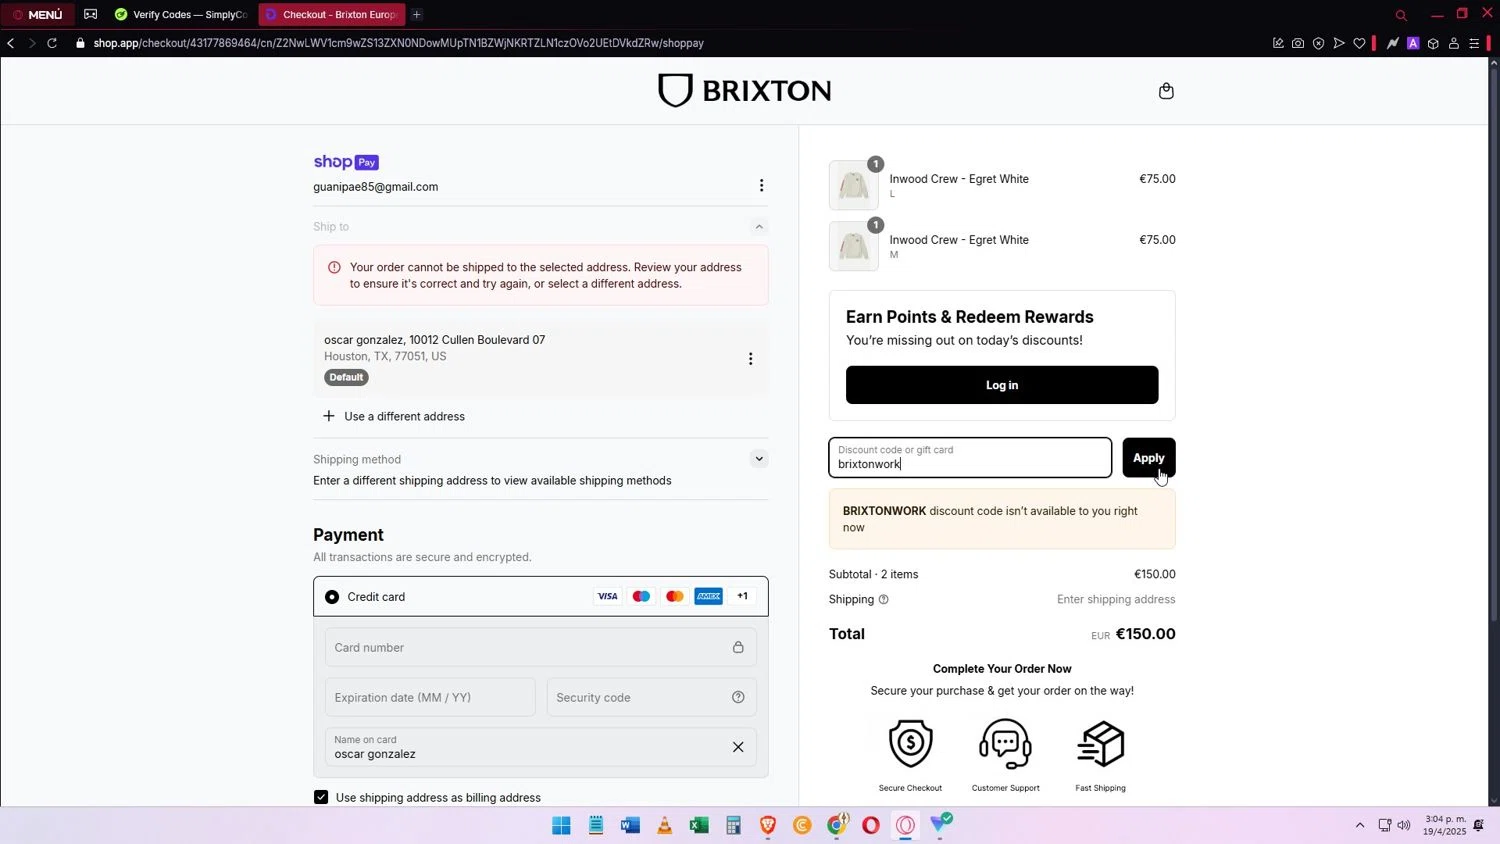Launch Excel from taskbar
1500x844 pixels.
pyautogui.click(x=699, y=825)
